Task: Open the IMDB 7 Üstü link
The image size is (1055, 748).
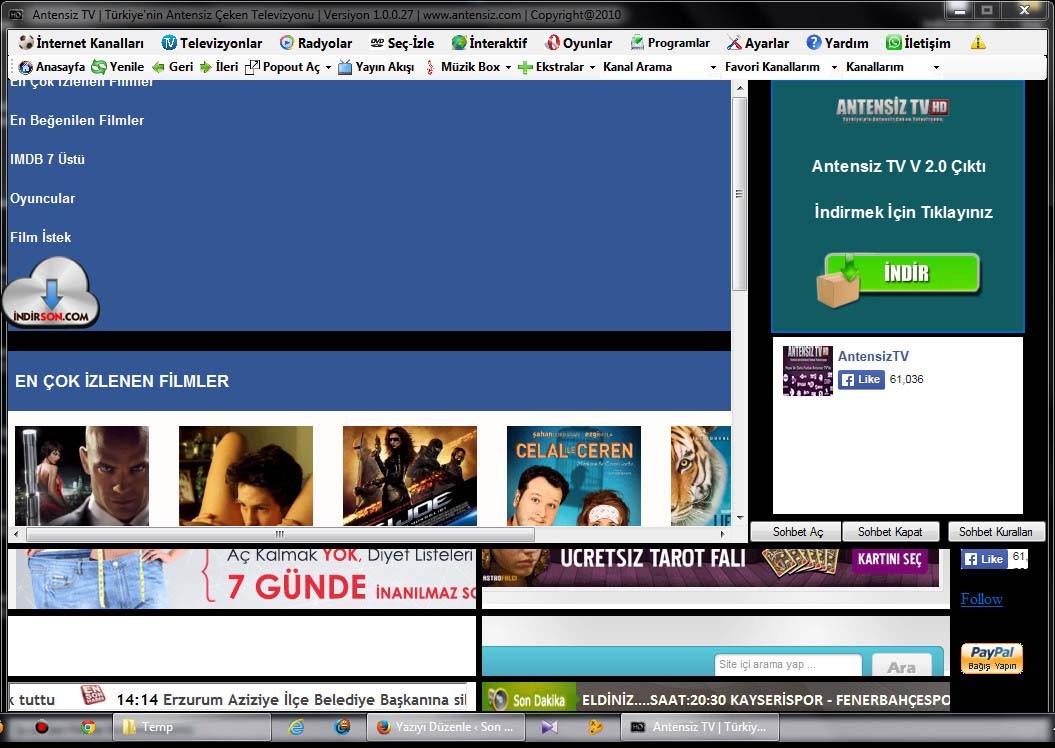Action: 47,159
